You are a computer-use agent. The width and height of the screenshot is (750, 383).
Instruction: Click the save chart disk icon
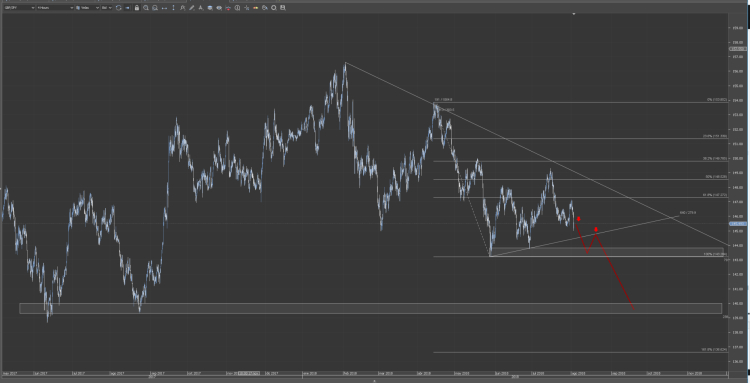283,8
